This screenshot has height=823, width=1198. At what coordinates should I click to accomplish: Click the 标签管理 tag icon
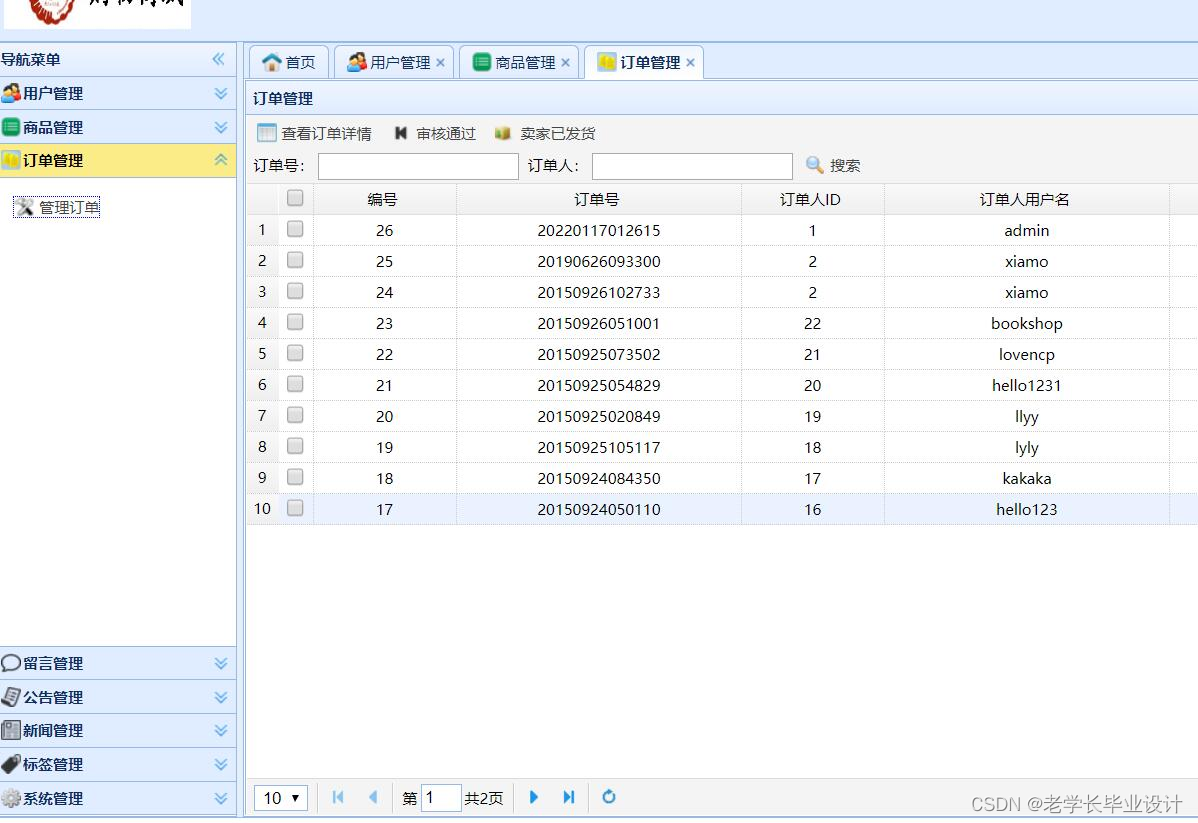click(x=11, y=763)
